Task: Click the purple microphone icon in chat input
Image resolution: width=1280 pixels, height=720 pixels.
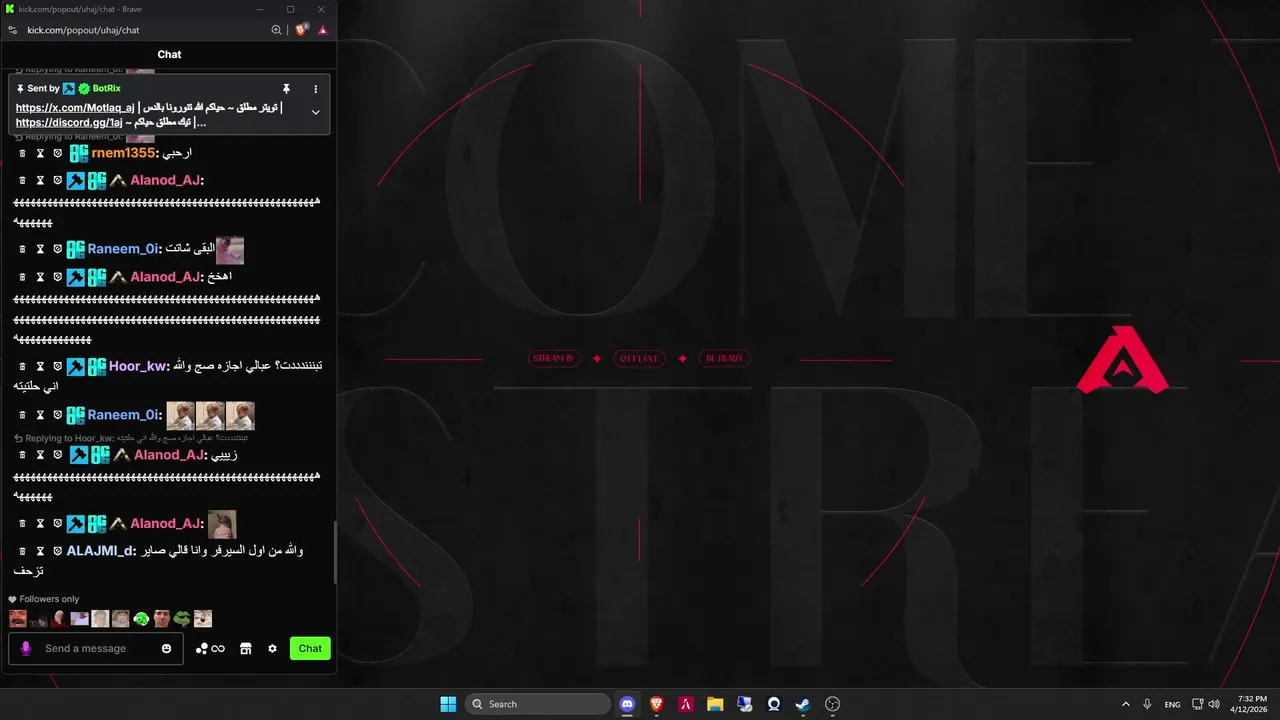Action: pos(26,649)
